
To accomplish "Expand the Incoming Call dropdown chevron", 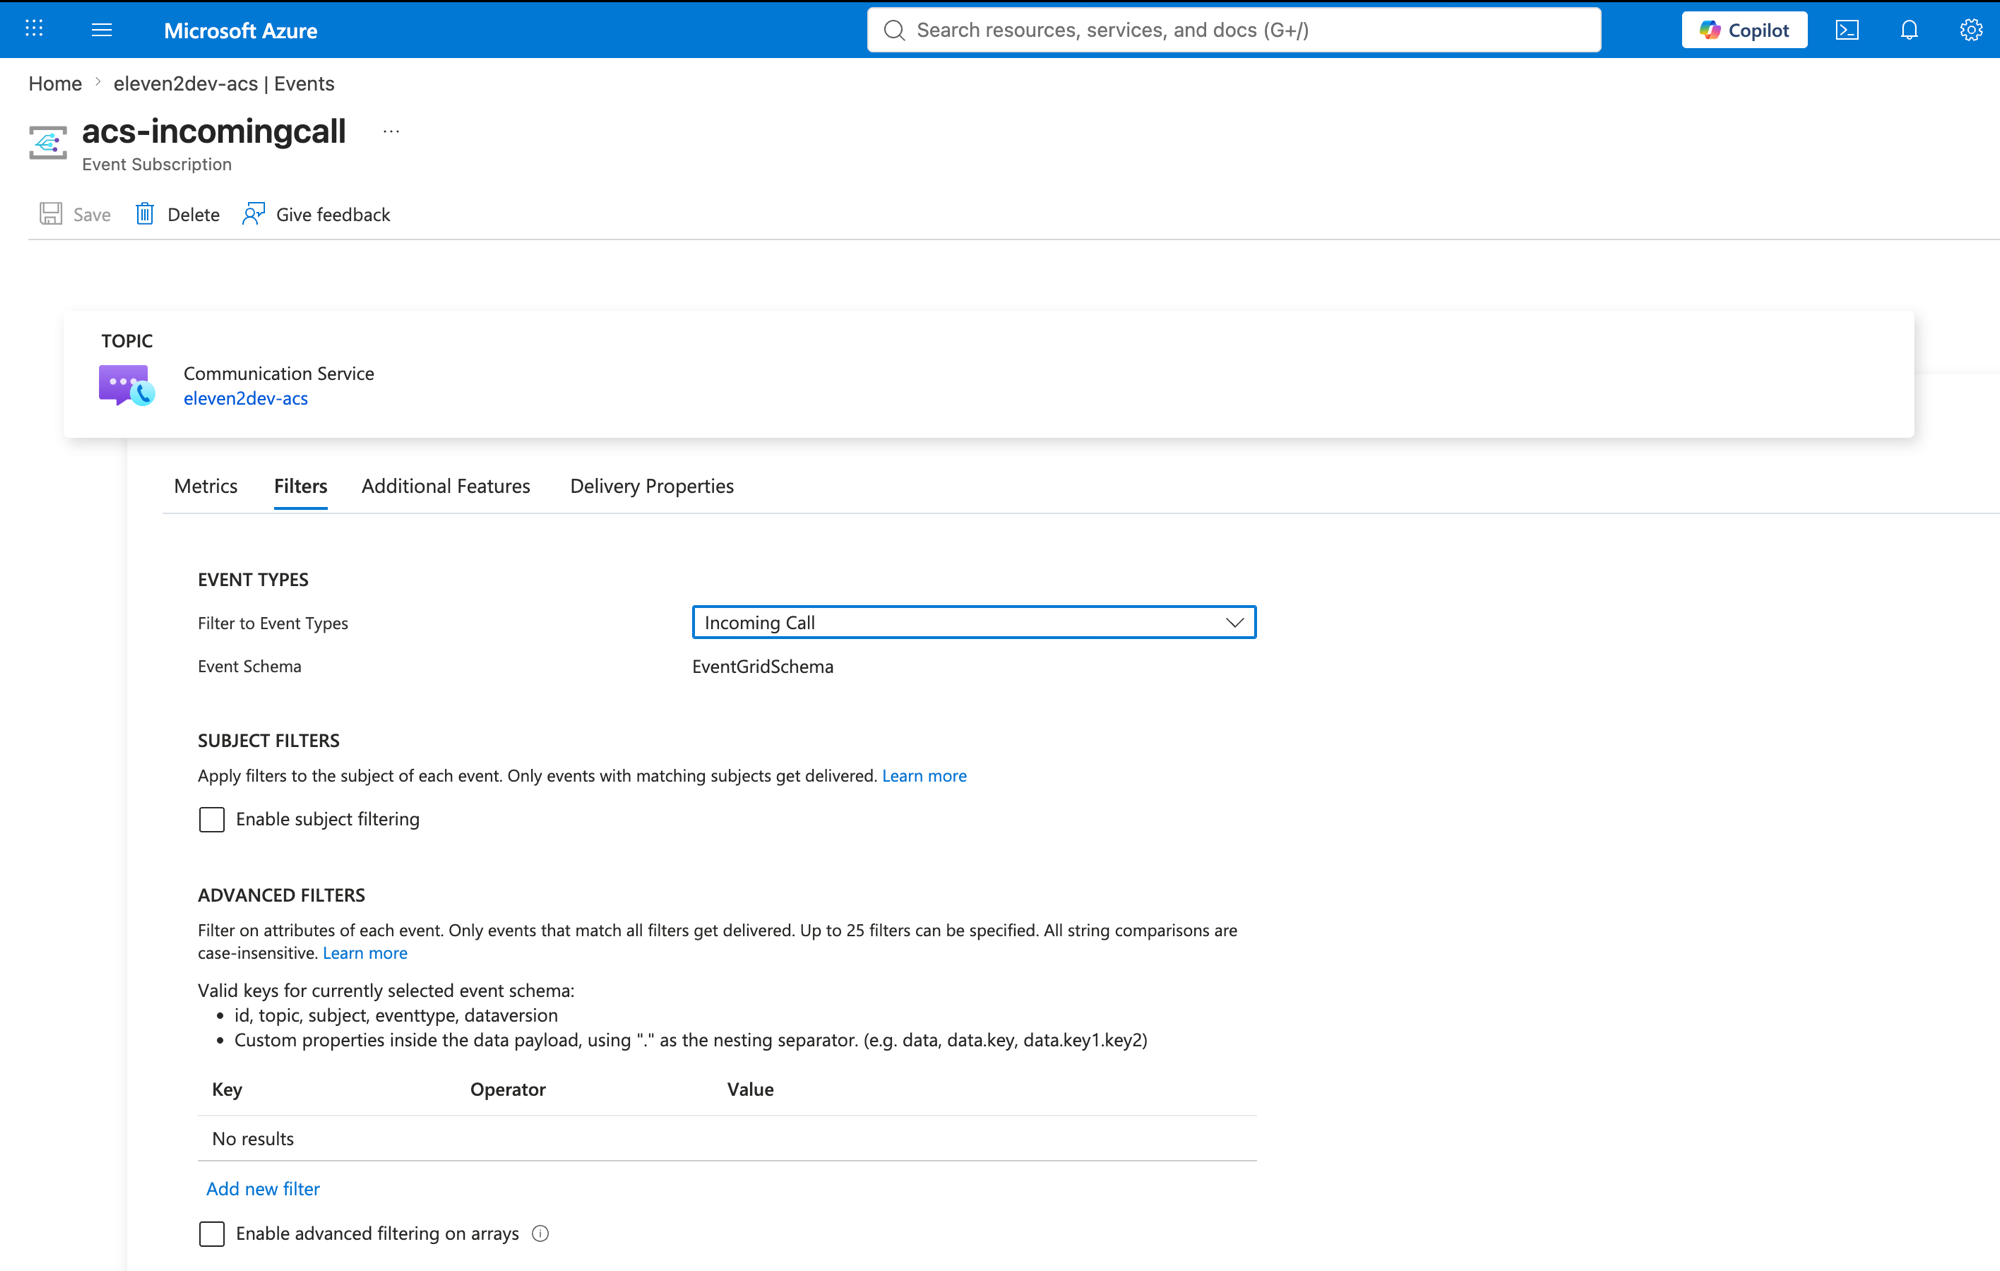I will (x=1235, y=622).
